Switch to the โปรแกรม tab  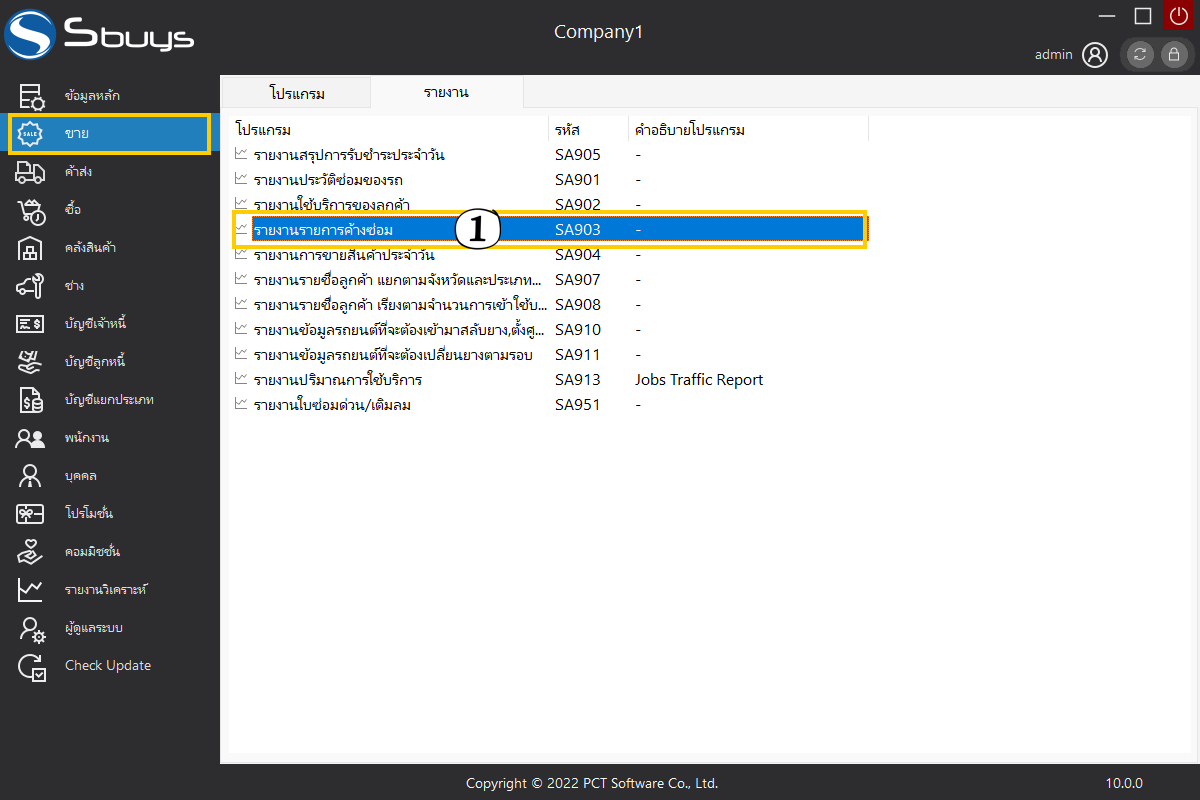click(297, 93)
